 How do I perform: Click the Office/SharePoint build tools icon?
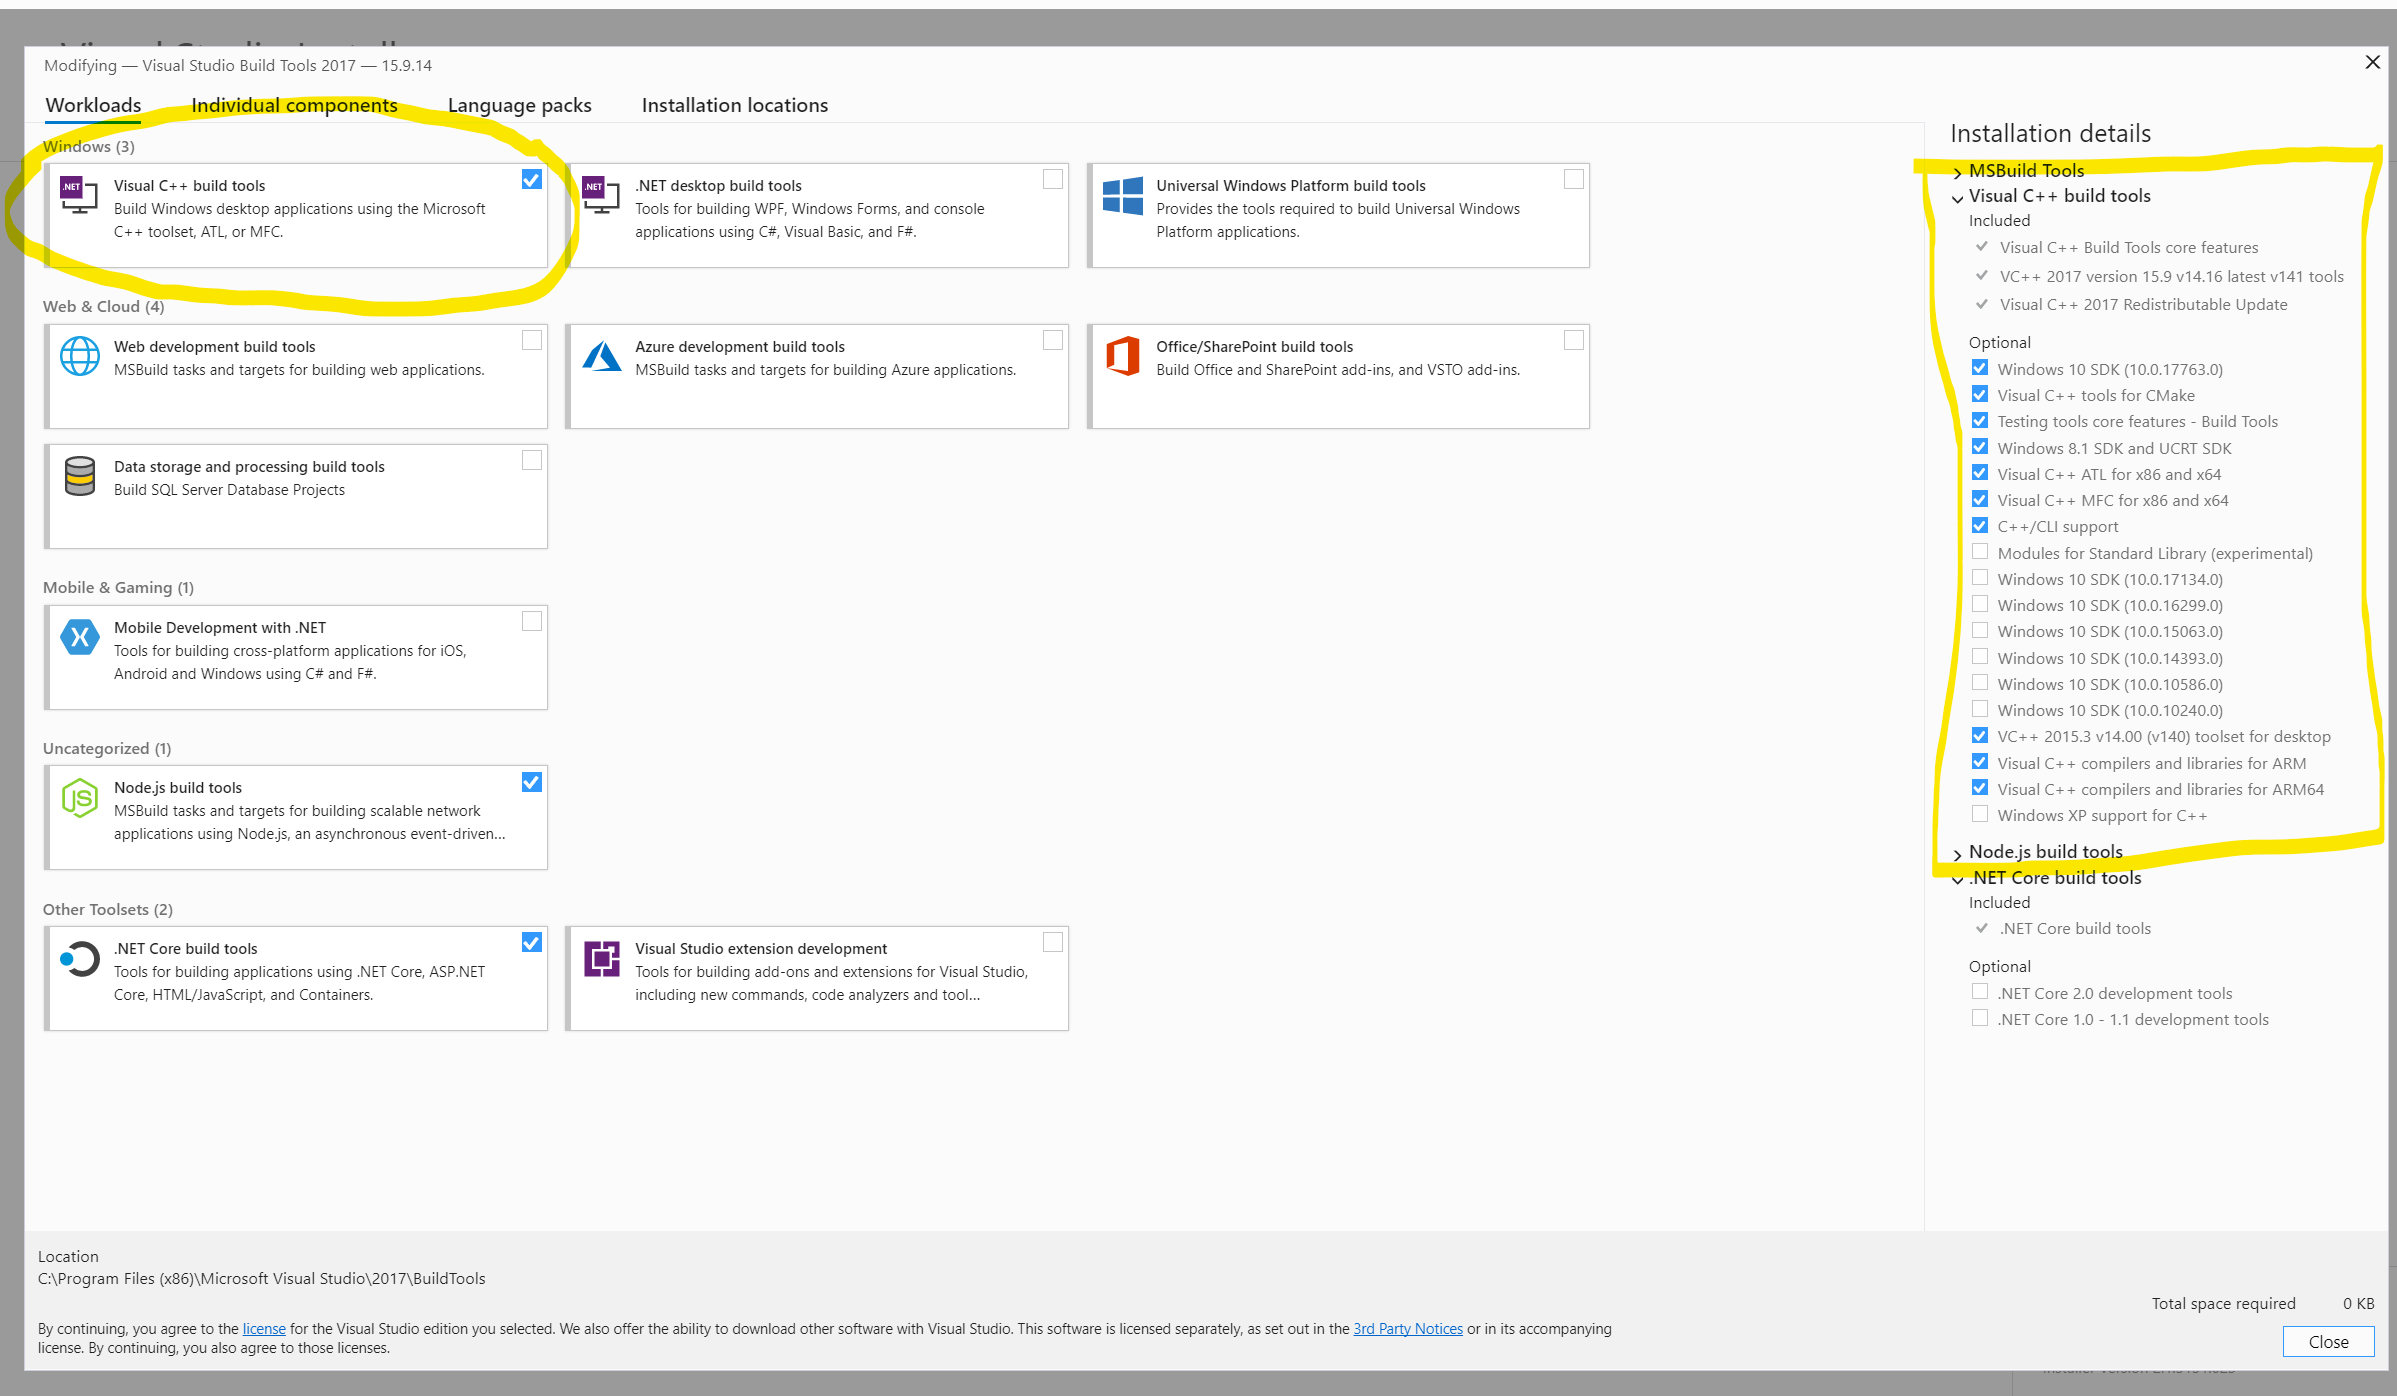tap(1122, 356)
